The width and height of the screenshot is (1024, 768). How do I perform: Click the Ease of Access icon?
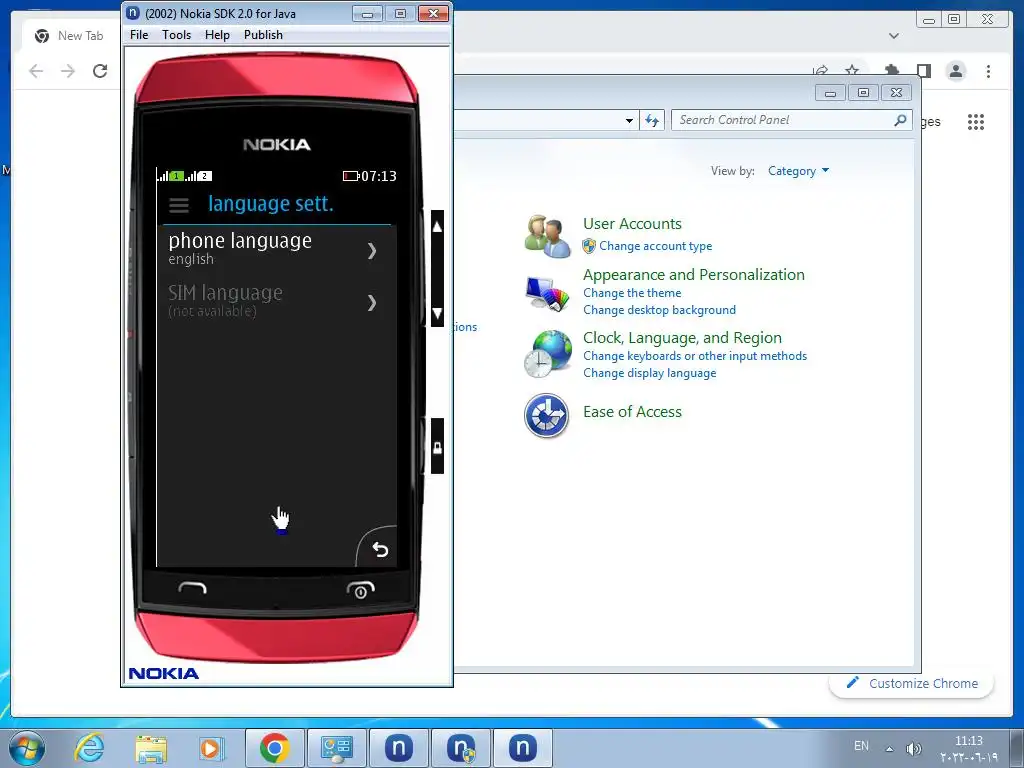click(x=546, y=415)
